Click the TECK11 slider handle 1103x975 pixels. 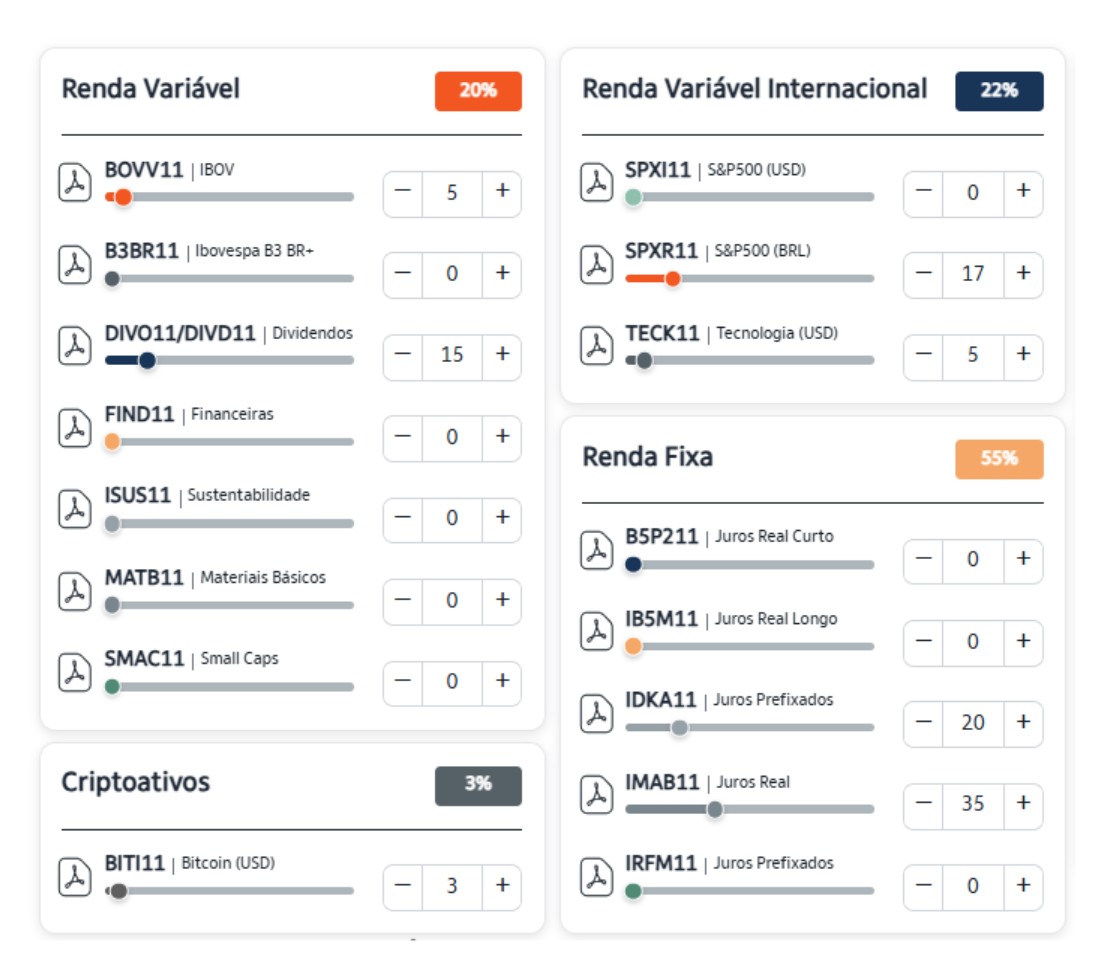pos(644,361)
